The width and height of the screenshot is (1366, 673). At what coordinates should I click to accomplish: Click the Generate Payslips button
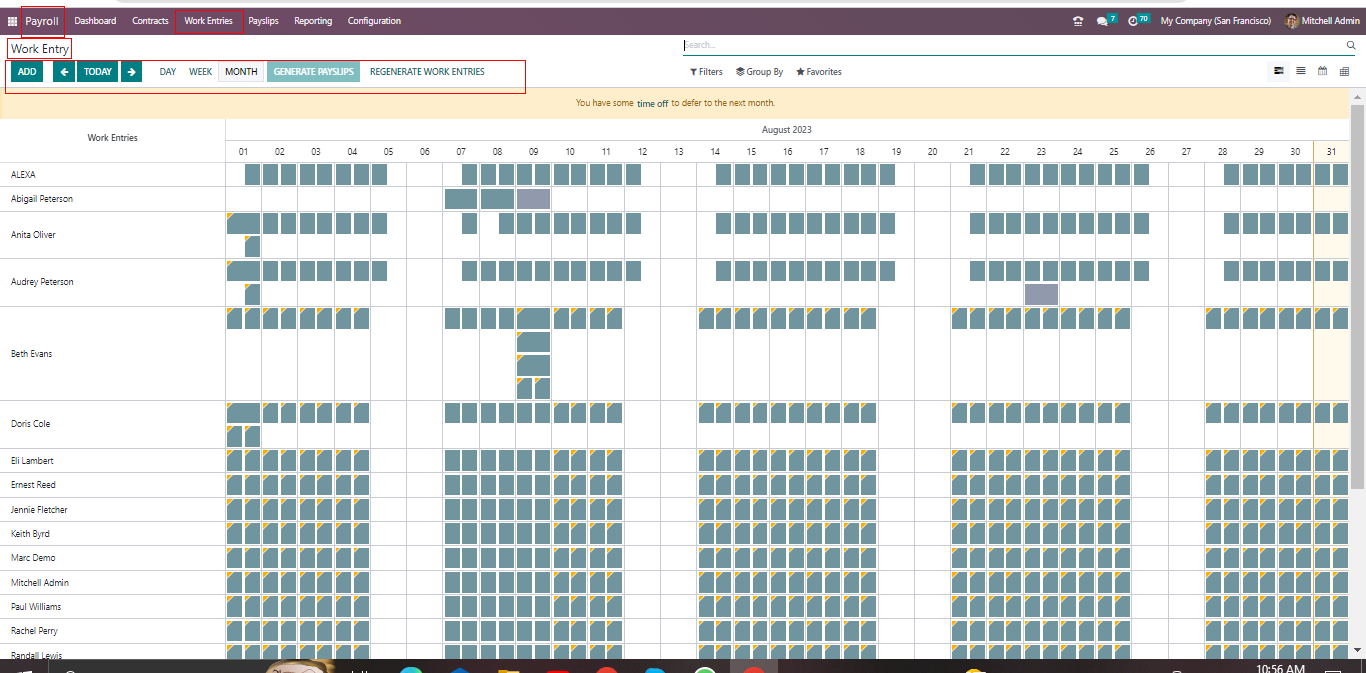click(x=313, y=72)
